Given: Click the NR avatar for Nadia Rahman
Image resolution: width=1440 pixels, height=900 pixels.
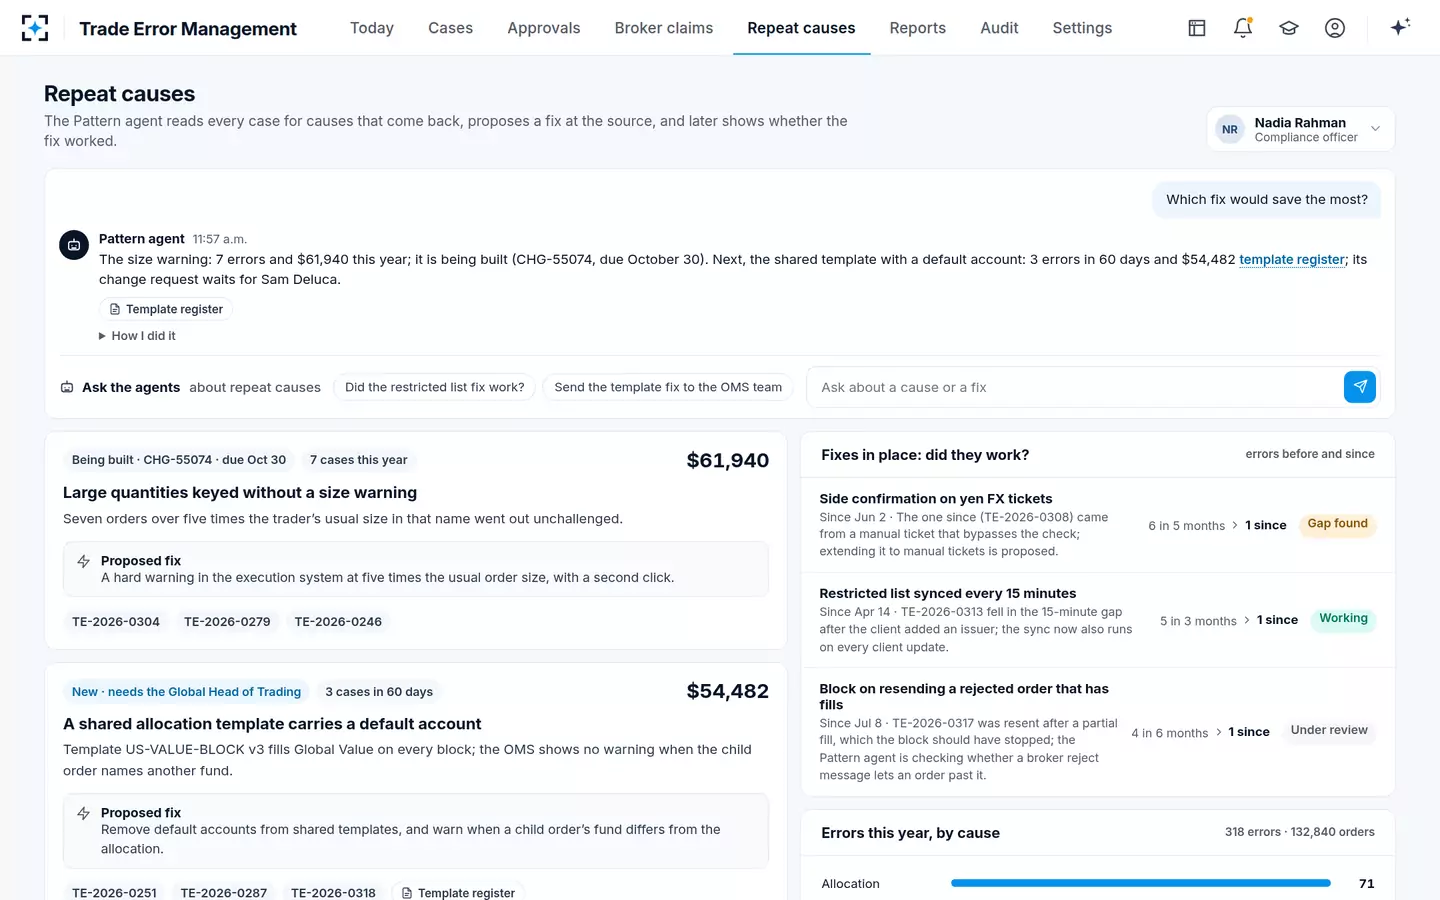Looking at the screenshot, I should click(1230, 130).
